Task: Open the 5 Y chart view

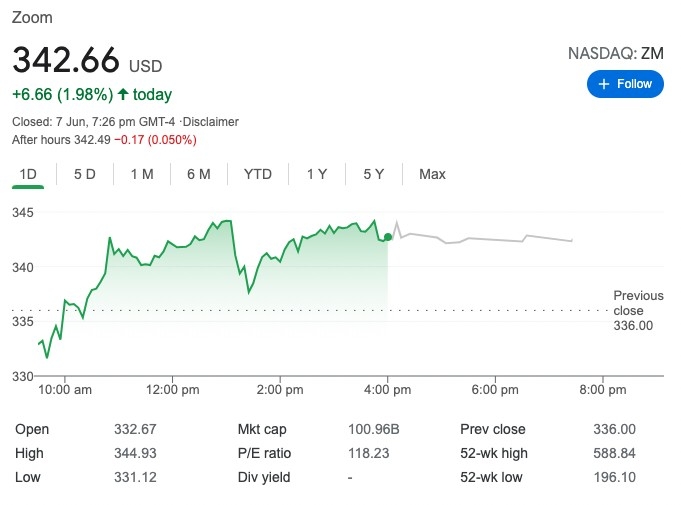Action: coord(374,174)
